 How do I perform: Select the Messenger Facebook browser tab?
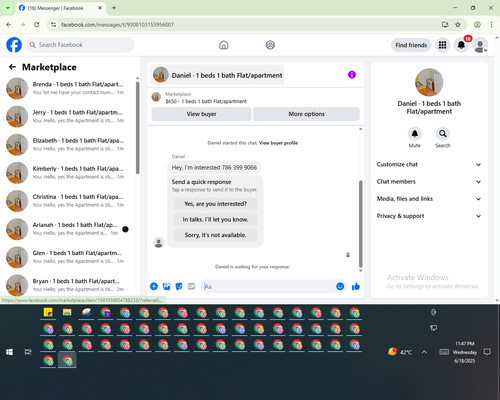tap(61, 8)
